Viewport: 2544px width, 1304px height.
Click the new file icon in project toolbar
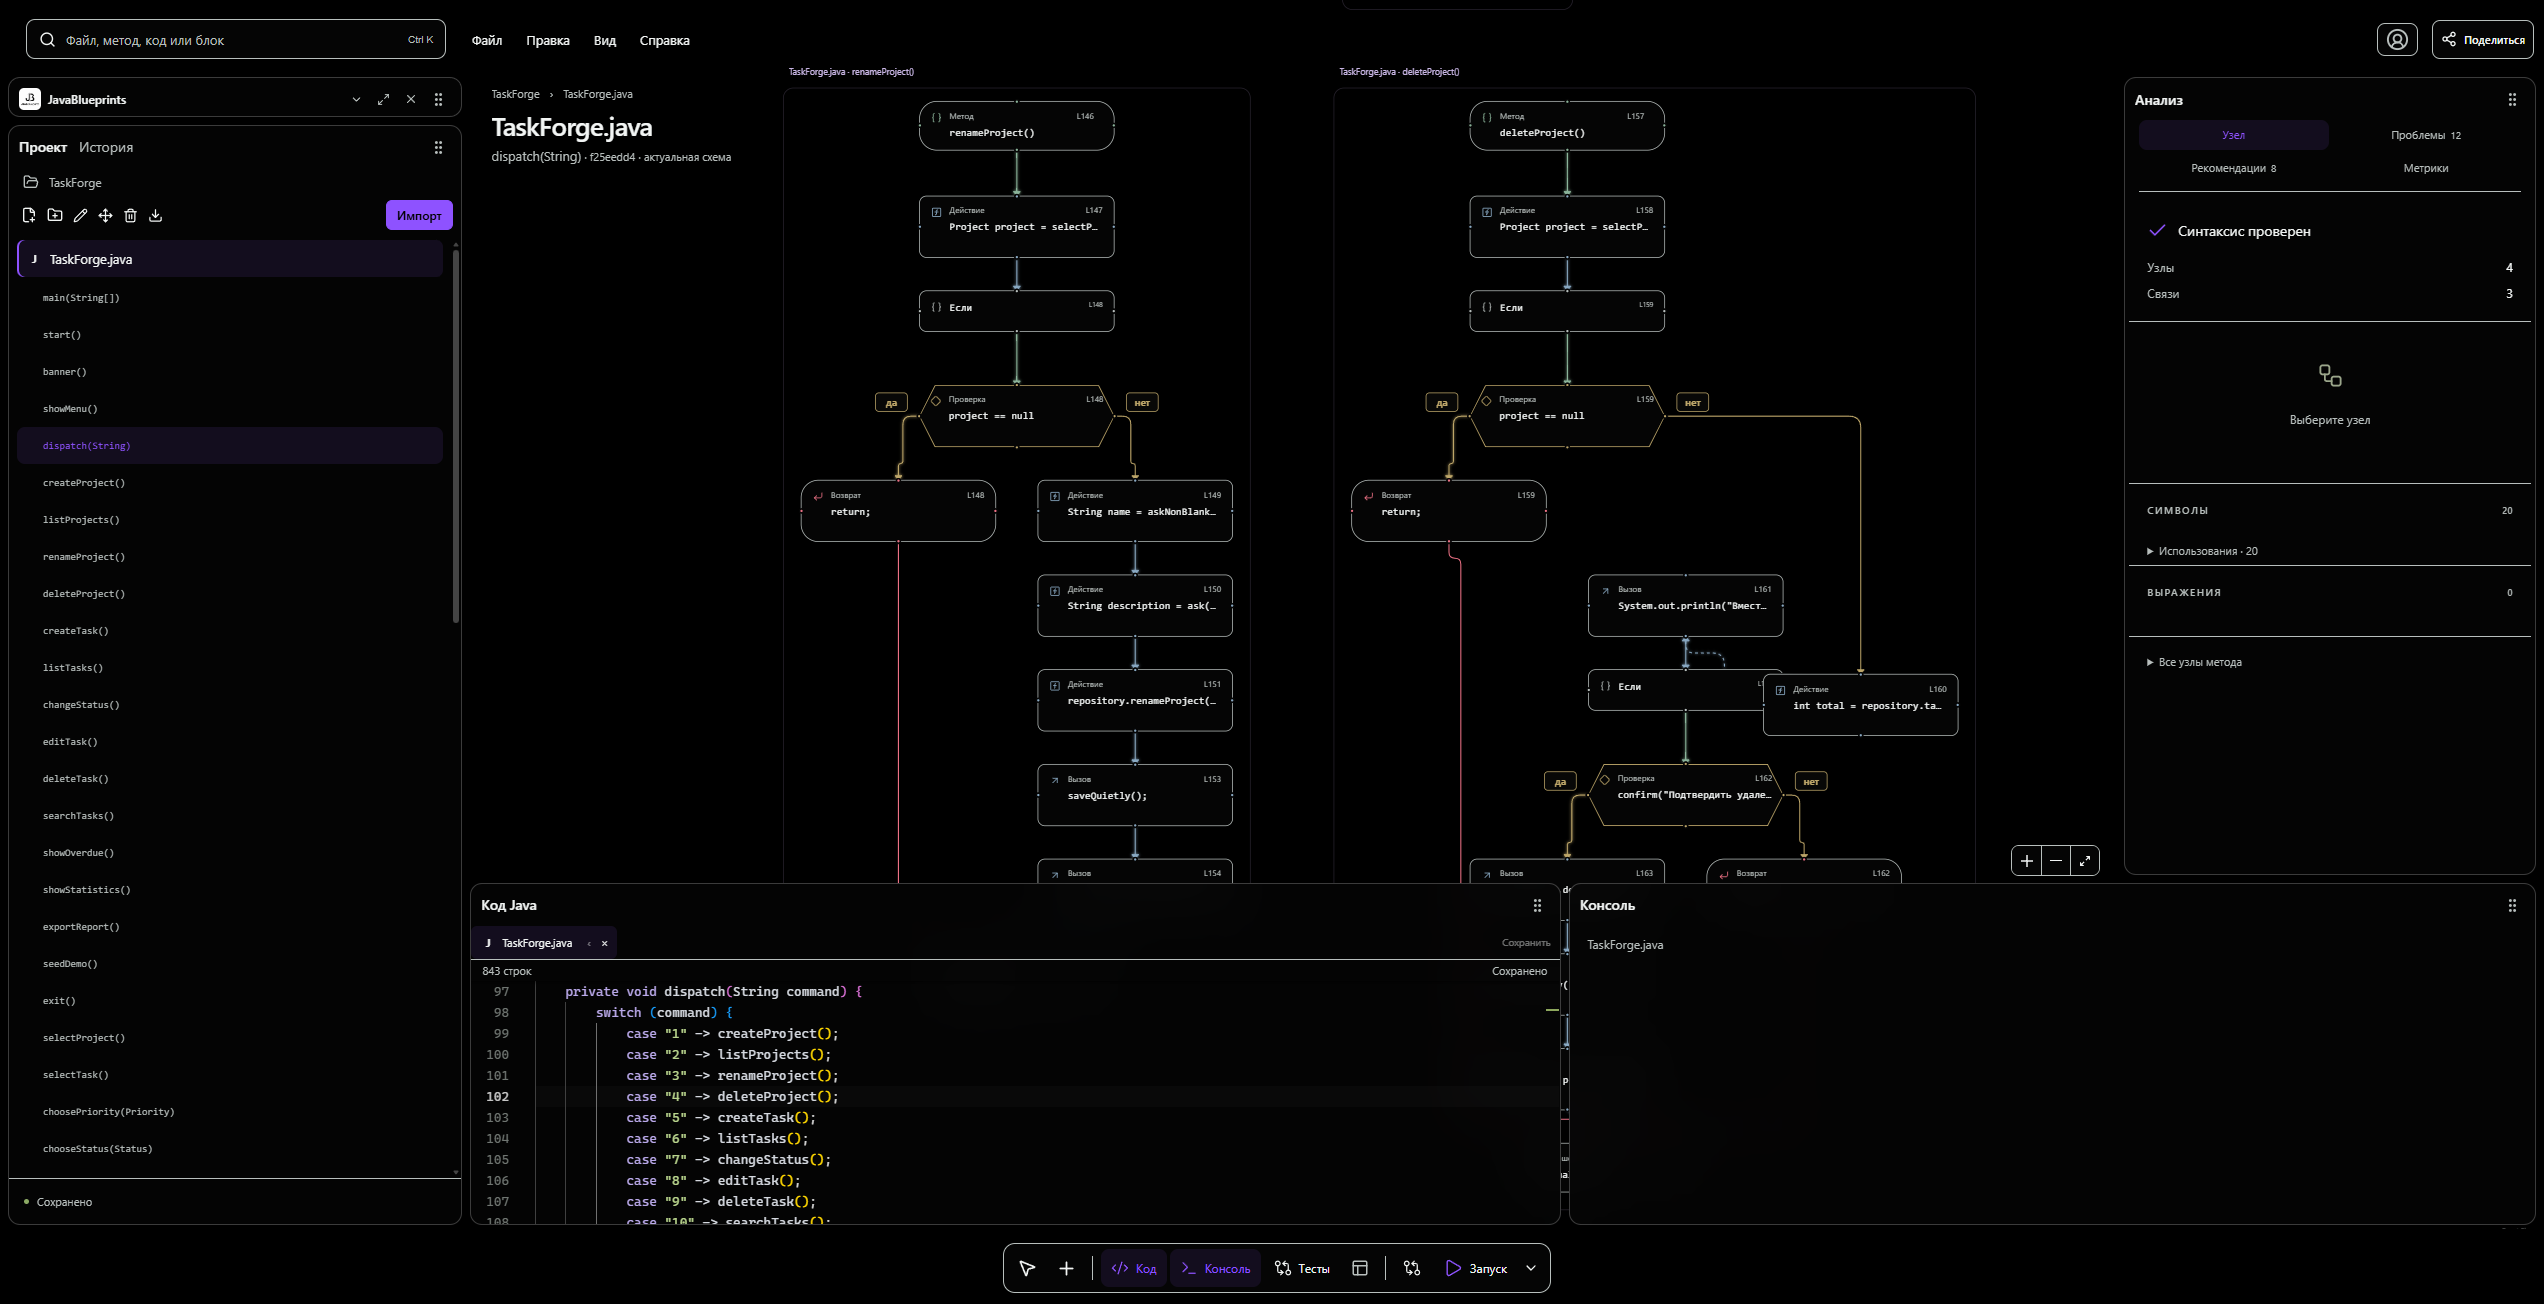pos(29,215)
